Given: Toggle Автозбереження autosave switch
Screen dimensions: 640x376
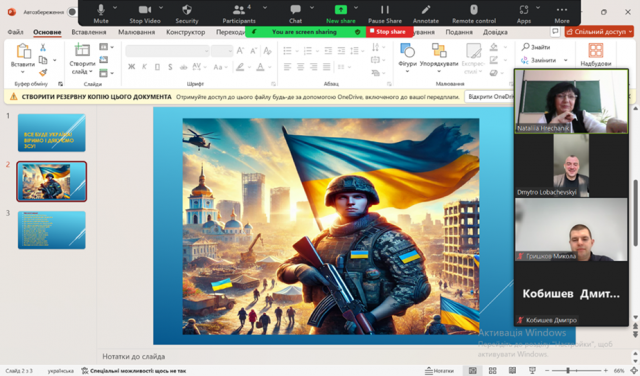Looking at the screenshot, I should point(72,12).
